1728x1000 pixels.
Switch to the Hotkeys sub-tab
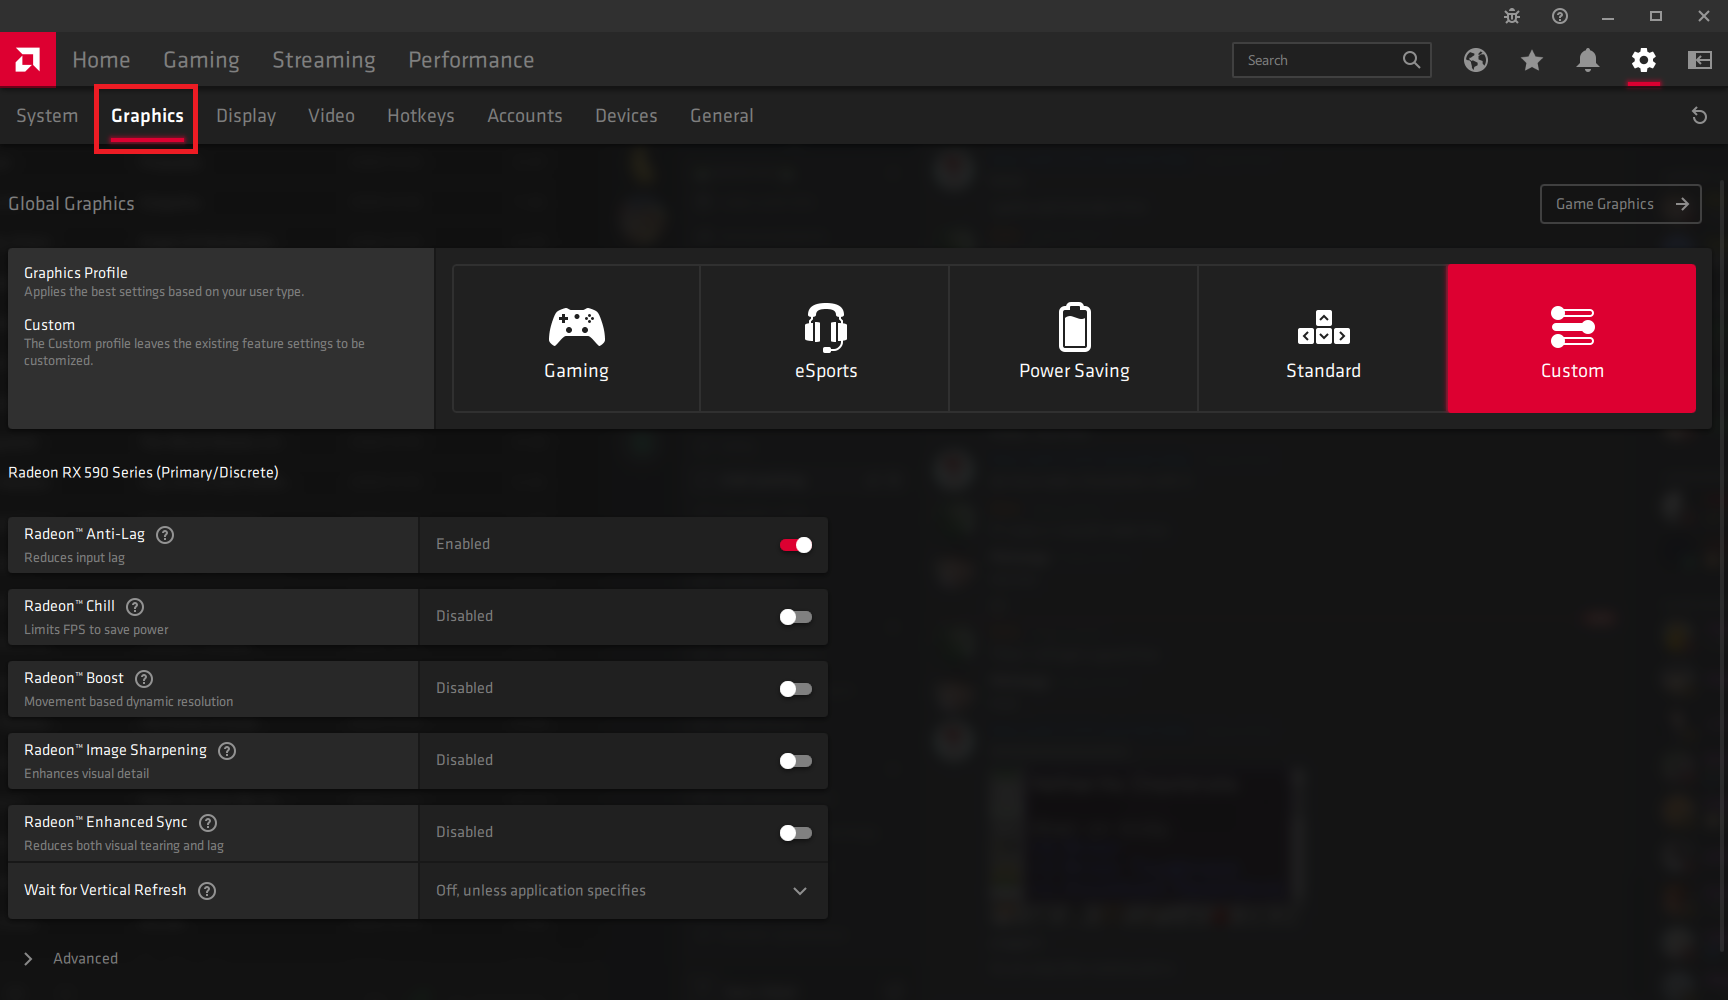(x=421, y=116)
